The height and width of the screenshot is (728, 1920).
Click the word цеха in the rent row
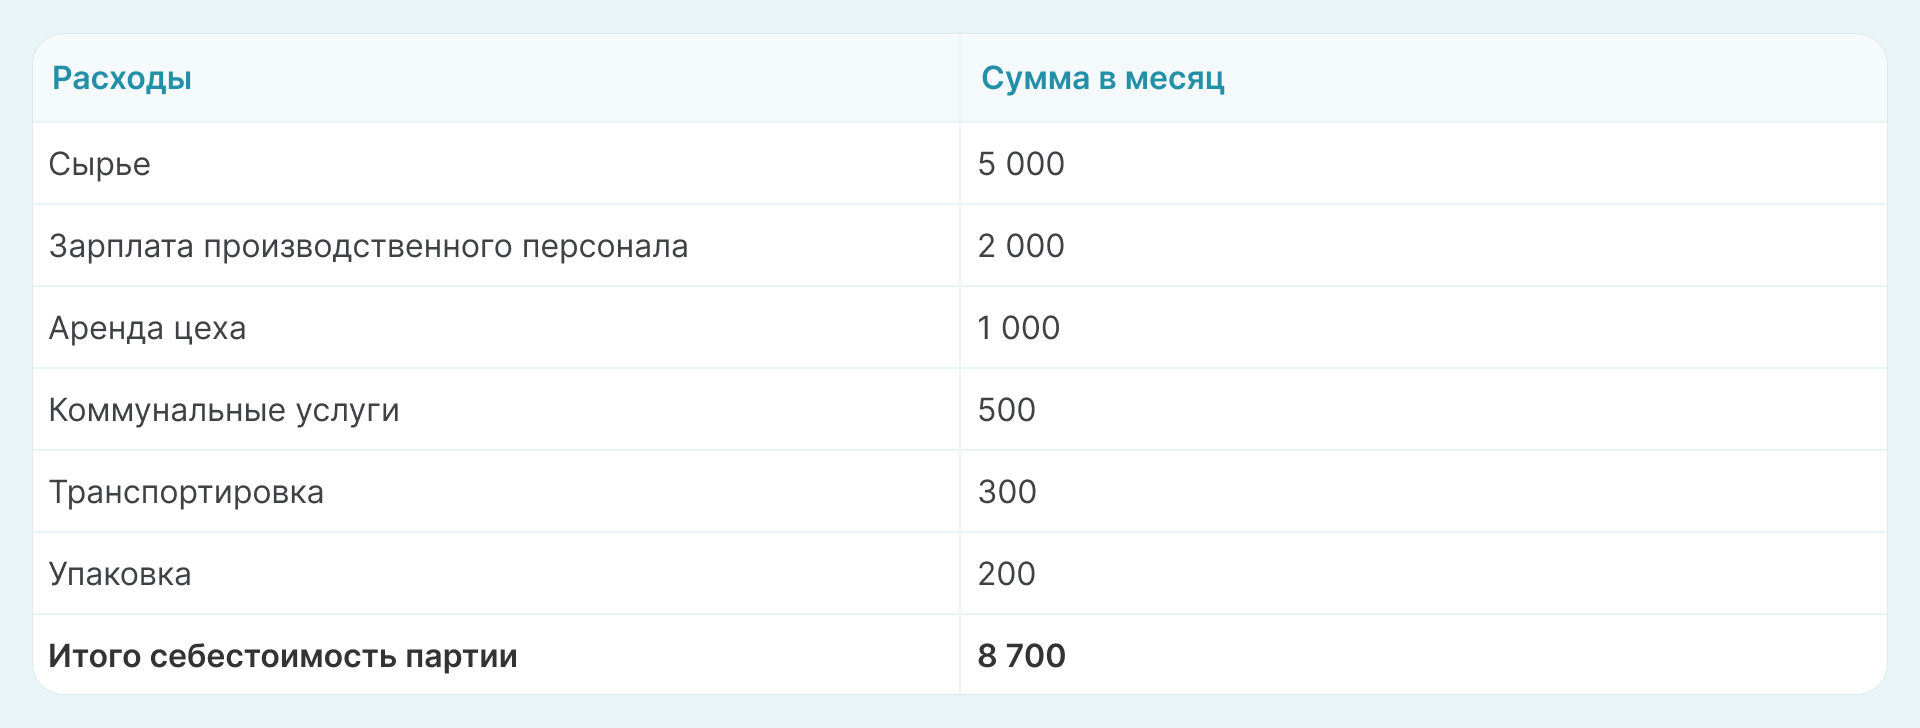tap(210, 328)
